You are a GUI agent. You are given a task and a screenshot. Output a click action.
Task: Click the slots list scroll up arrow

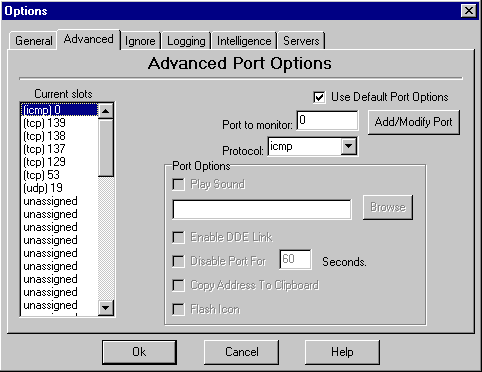pos(106,111)
